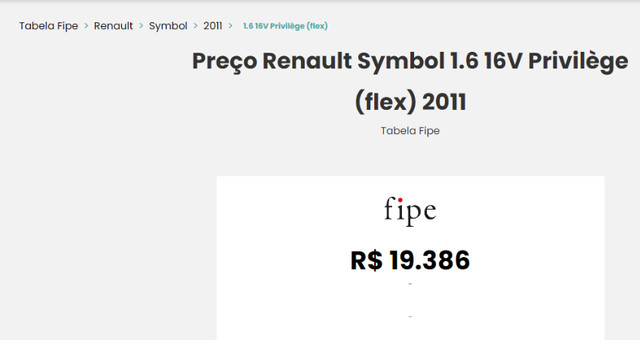This screenshot has height=362, width=640.
Task: Go to the Renault breadcrumb
Action: (113, 26)
